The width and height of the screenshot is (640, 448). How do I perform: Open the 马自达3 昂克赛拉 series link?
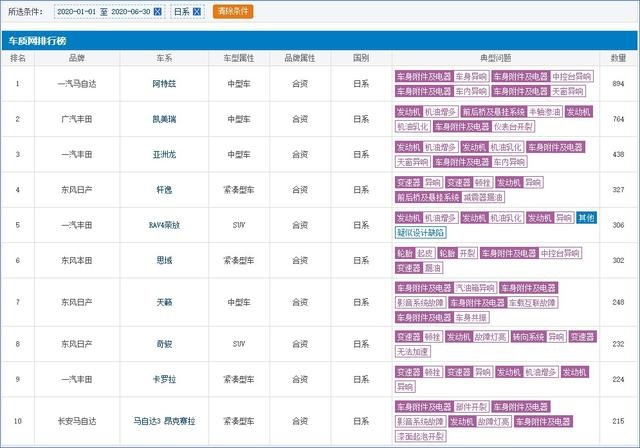pos(164,421)
